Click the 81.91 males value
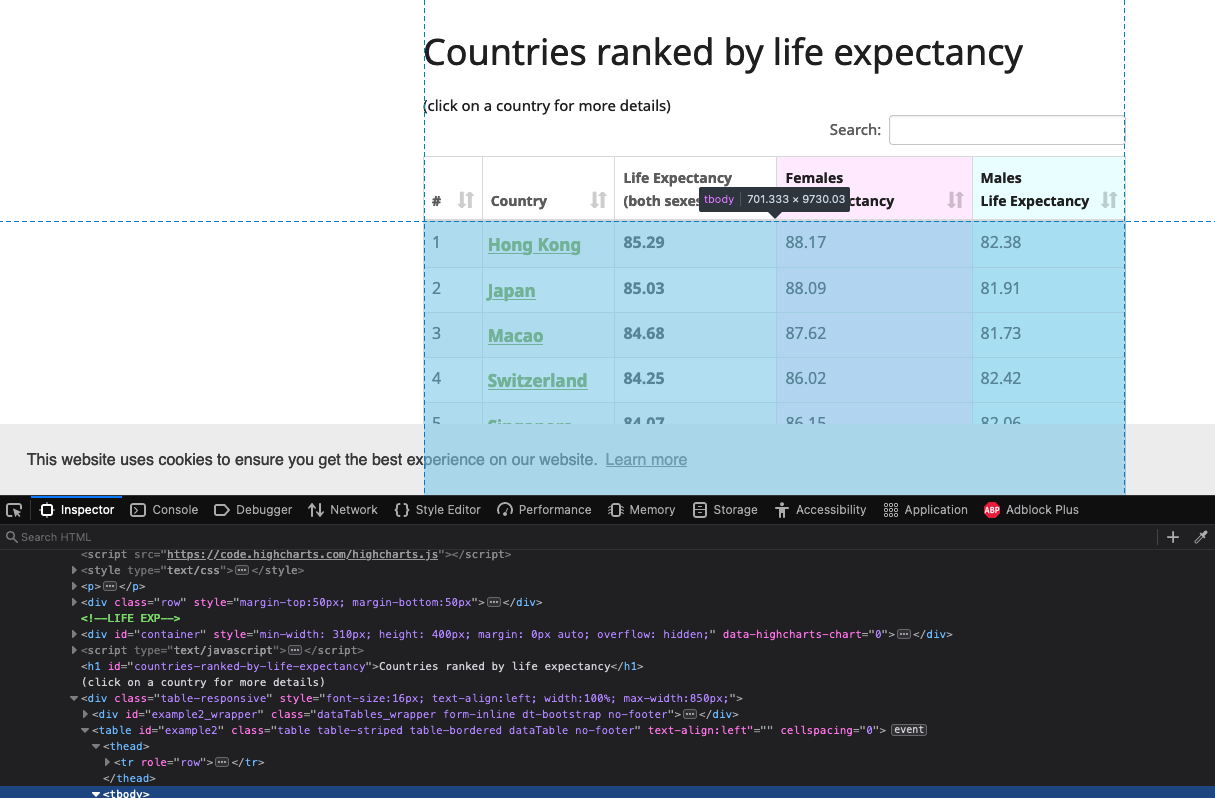The height and width of the screenshot is (798, 1215). [1001, 288]
